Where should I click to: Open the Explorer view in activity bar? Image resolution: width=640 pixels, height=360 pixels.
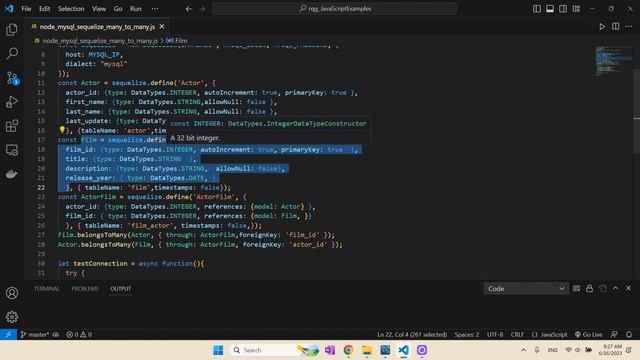click(12, 29)
